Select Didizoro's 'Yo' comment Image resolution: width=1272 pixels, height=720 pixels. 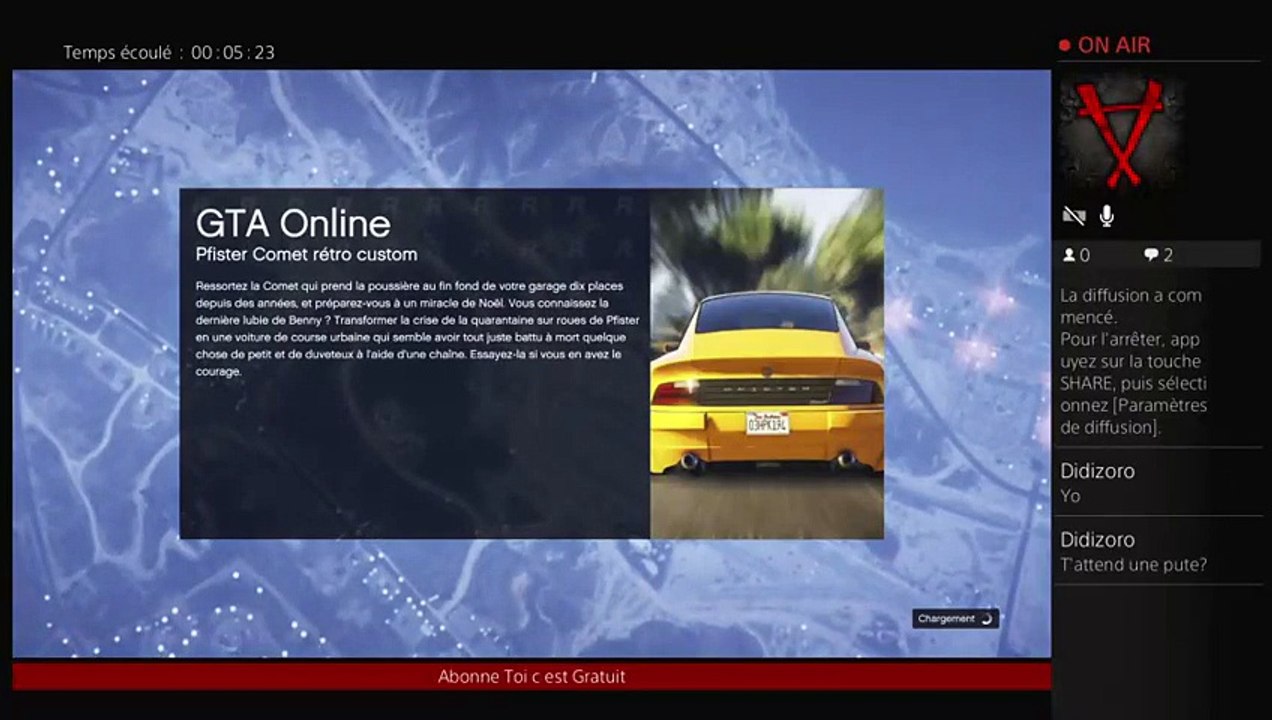point(1158,482)
